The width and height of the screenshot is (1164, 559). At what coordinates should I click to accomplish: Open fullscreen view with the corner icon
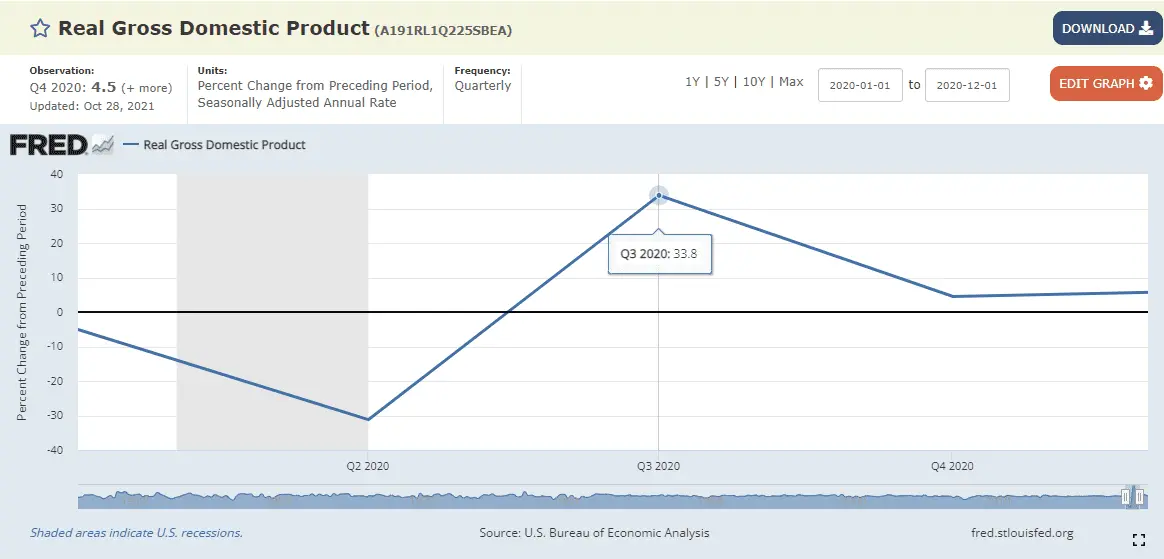[1138, 540]
